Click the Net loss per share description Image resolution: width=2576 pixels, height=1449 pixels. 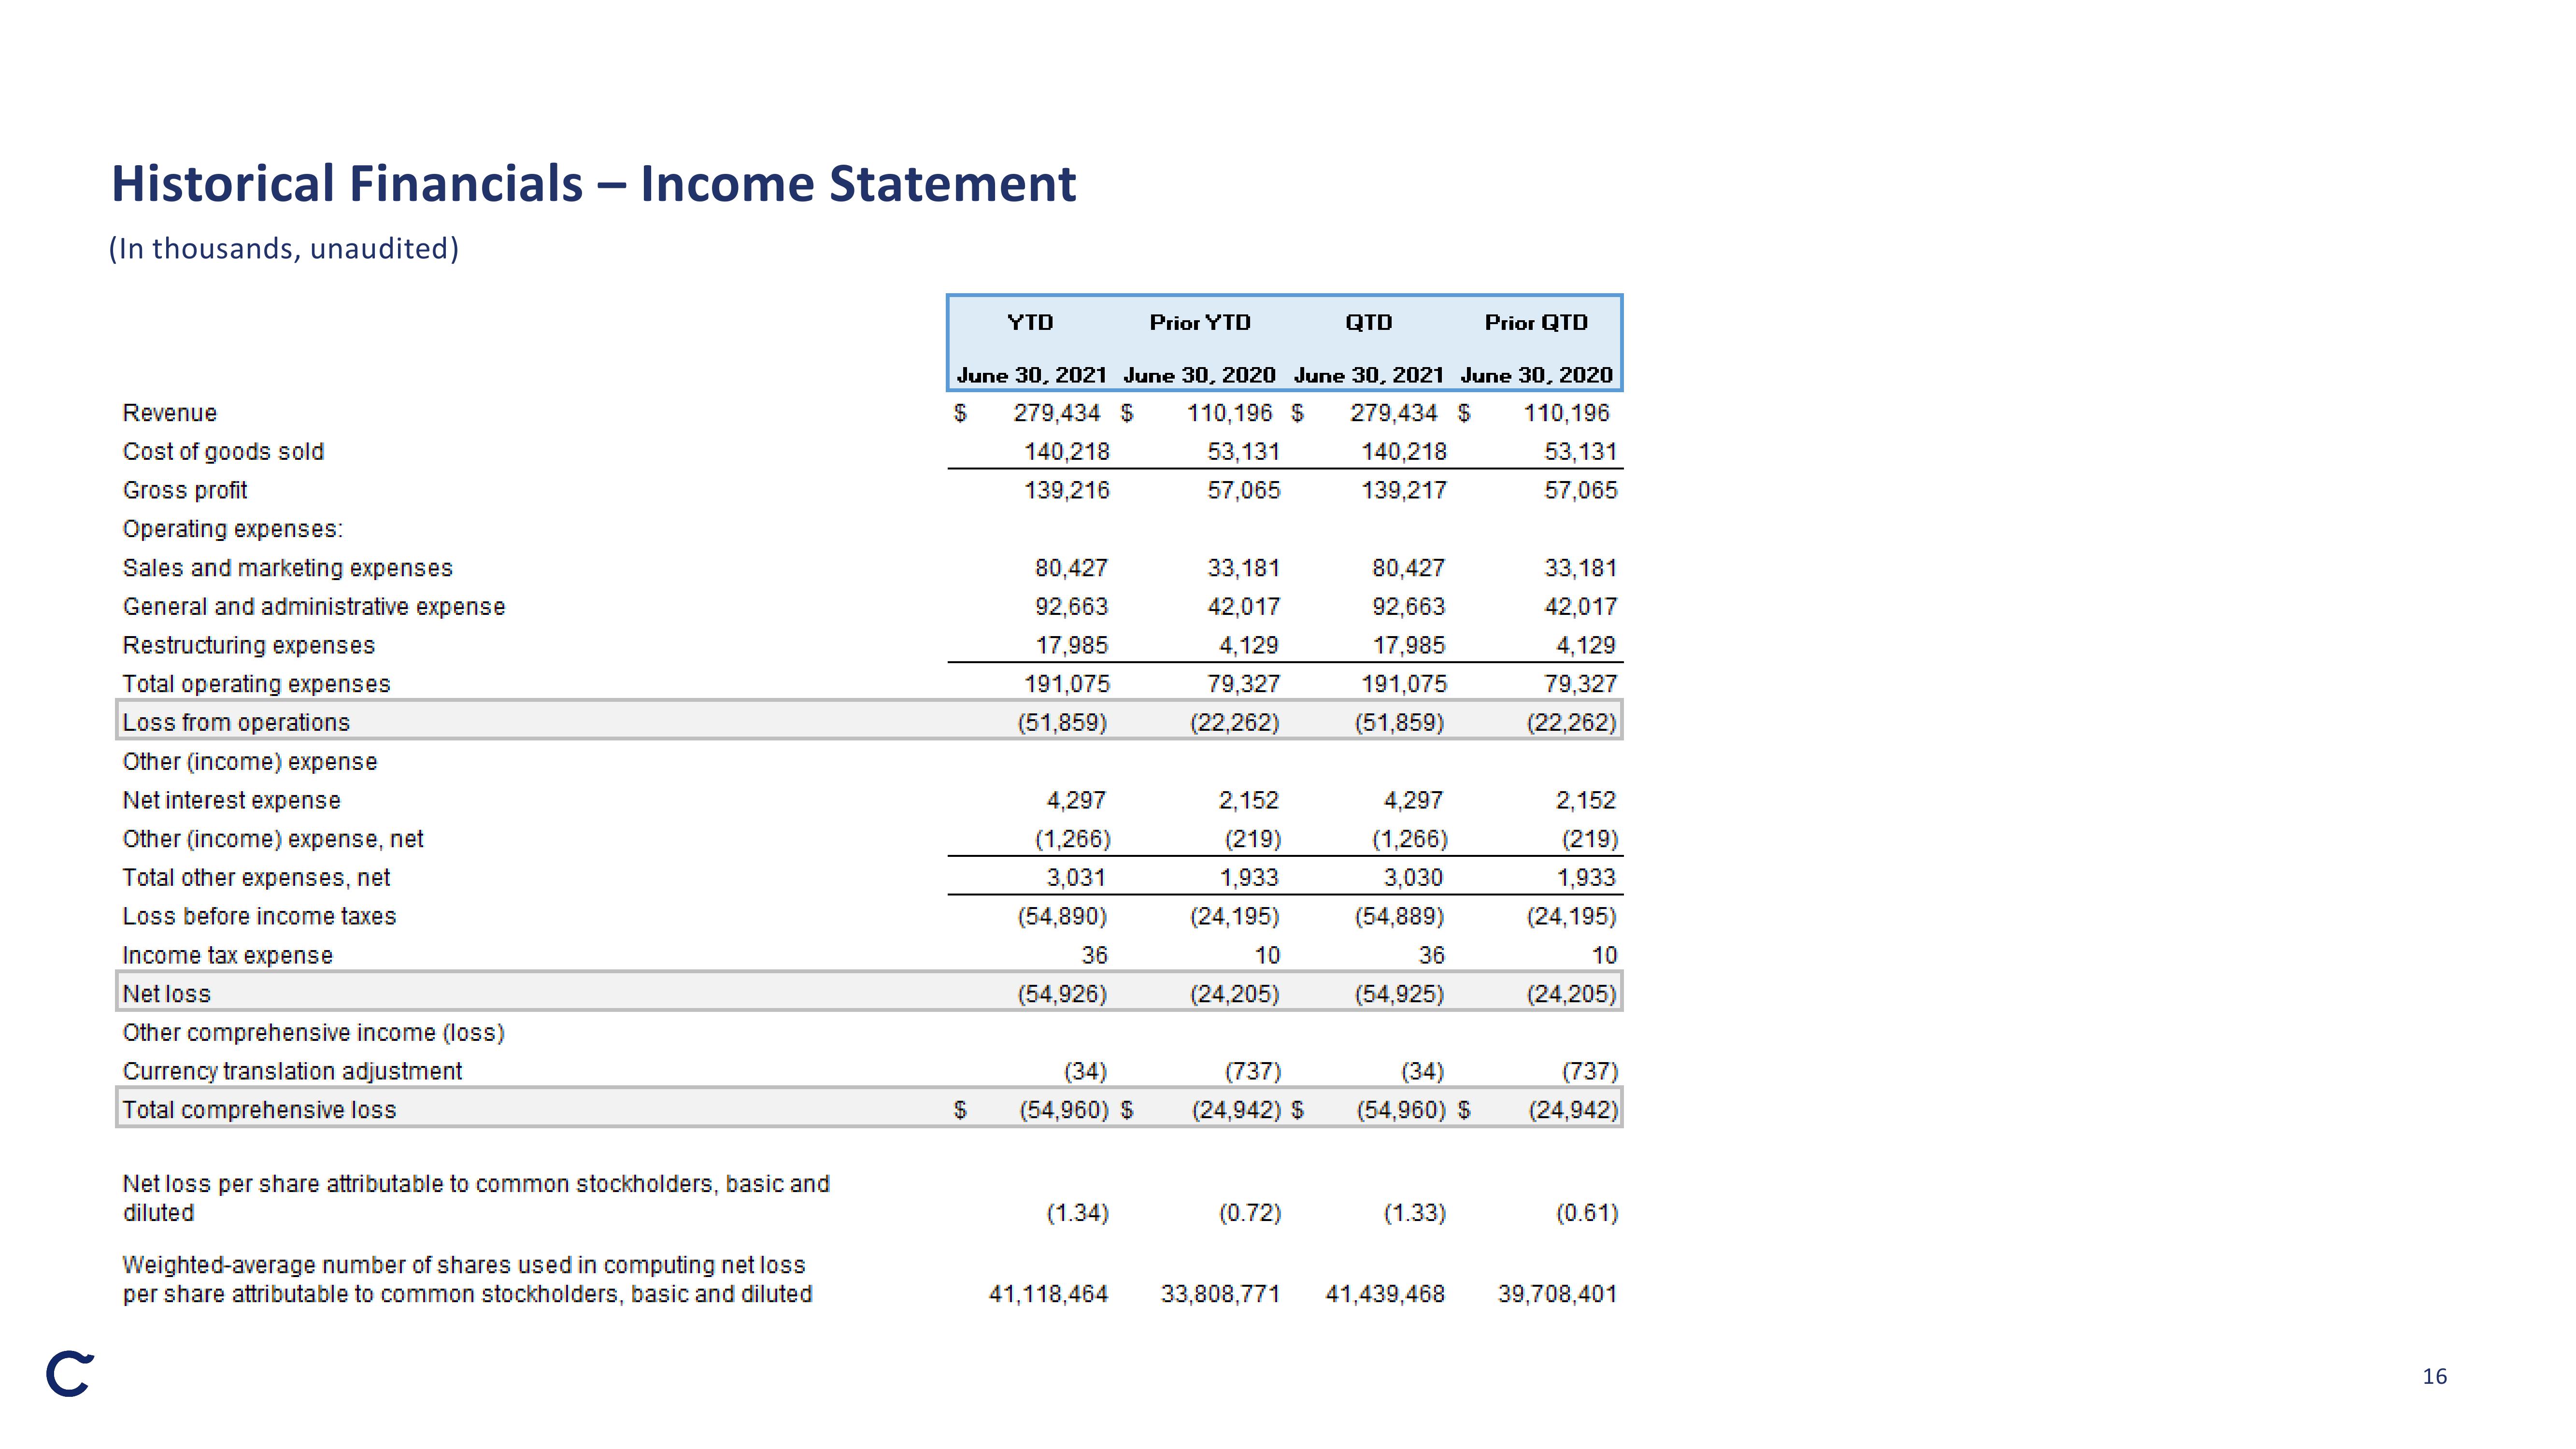(x=476, y=1198)
